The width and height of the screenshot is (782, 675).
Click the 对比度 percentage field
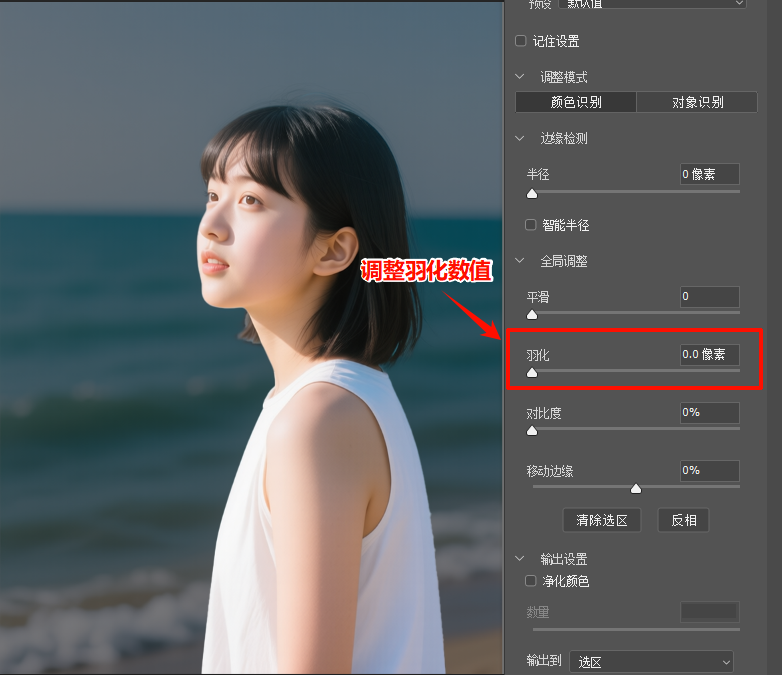click(x=710, y=413)
